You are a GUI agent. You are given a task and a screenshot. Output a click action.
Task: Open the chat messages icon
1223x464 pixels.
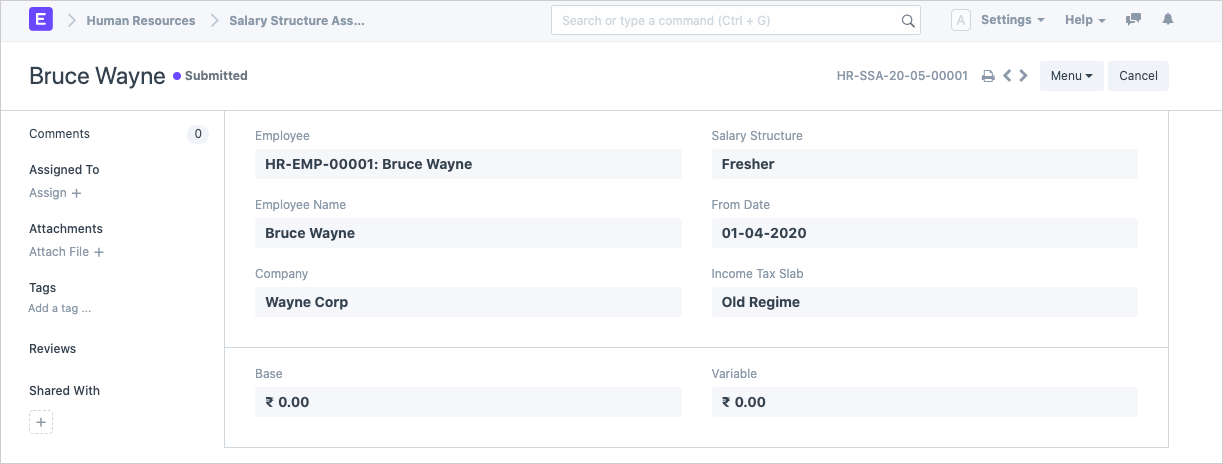coord(1133,20)
